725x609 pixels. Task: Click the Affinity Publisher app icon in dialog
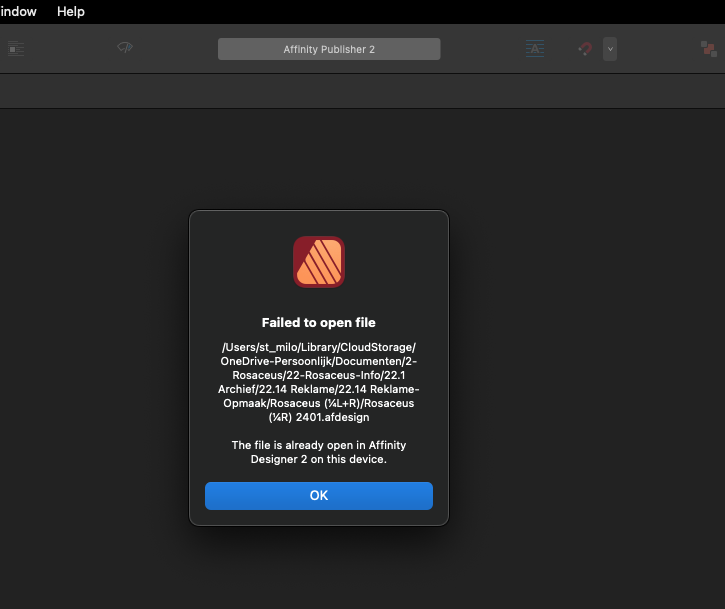(x=319, y=262)
